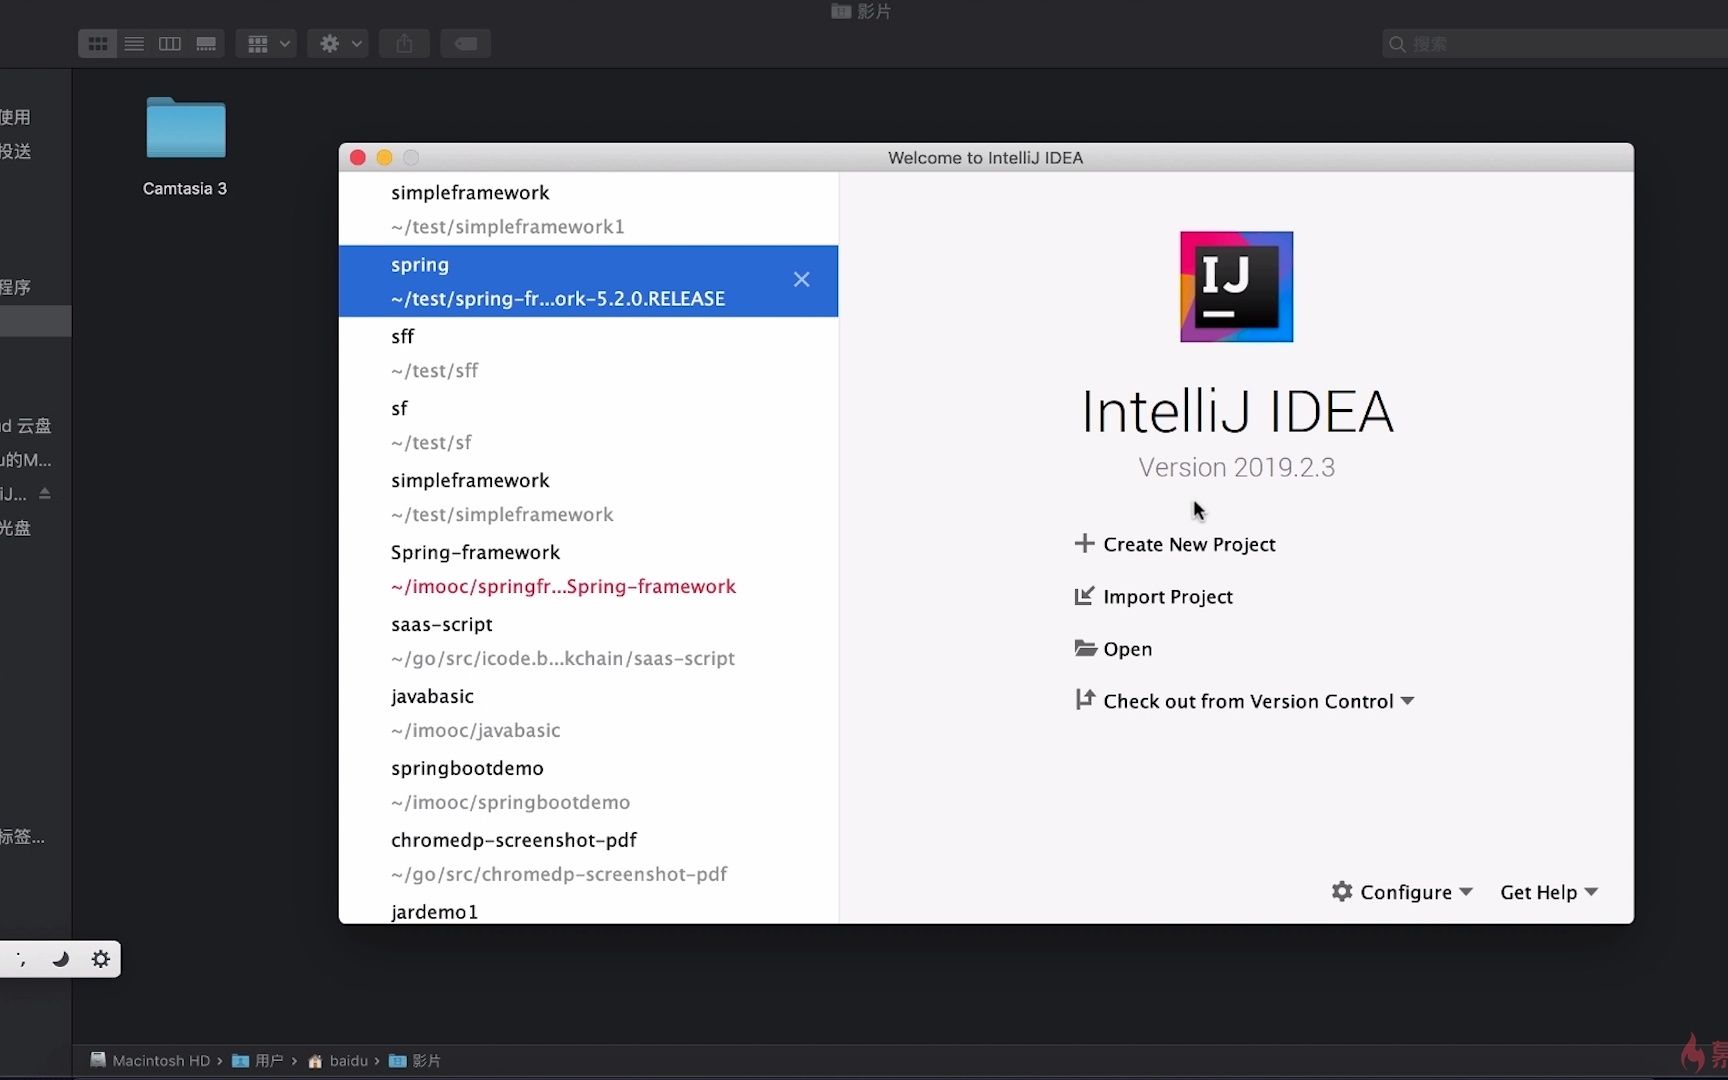Open Finder action gear menu

(339, 44)
